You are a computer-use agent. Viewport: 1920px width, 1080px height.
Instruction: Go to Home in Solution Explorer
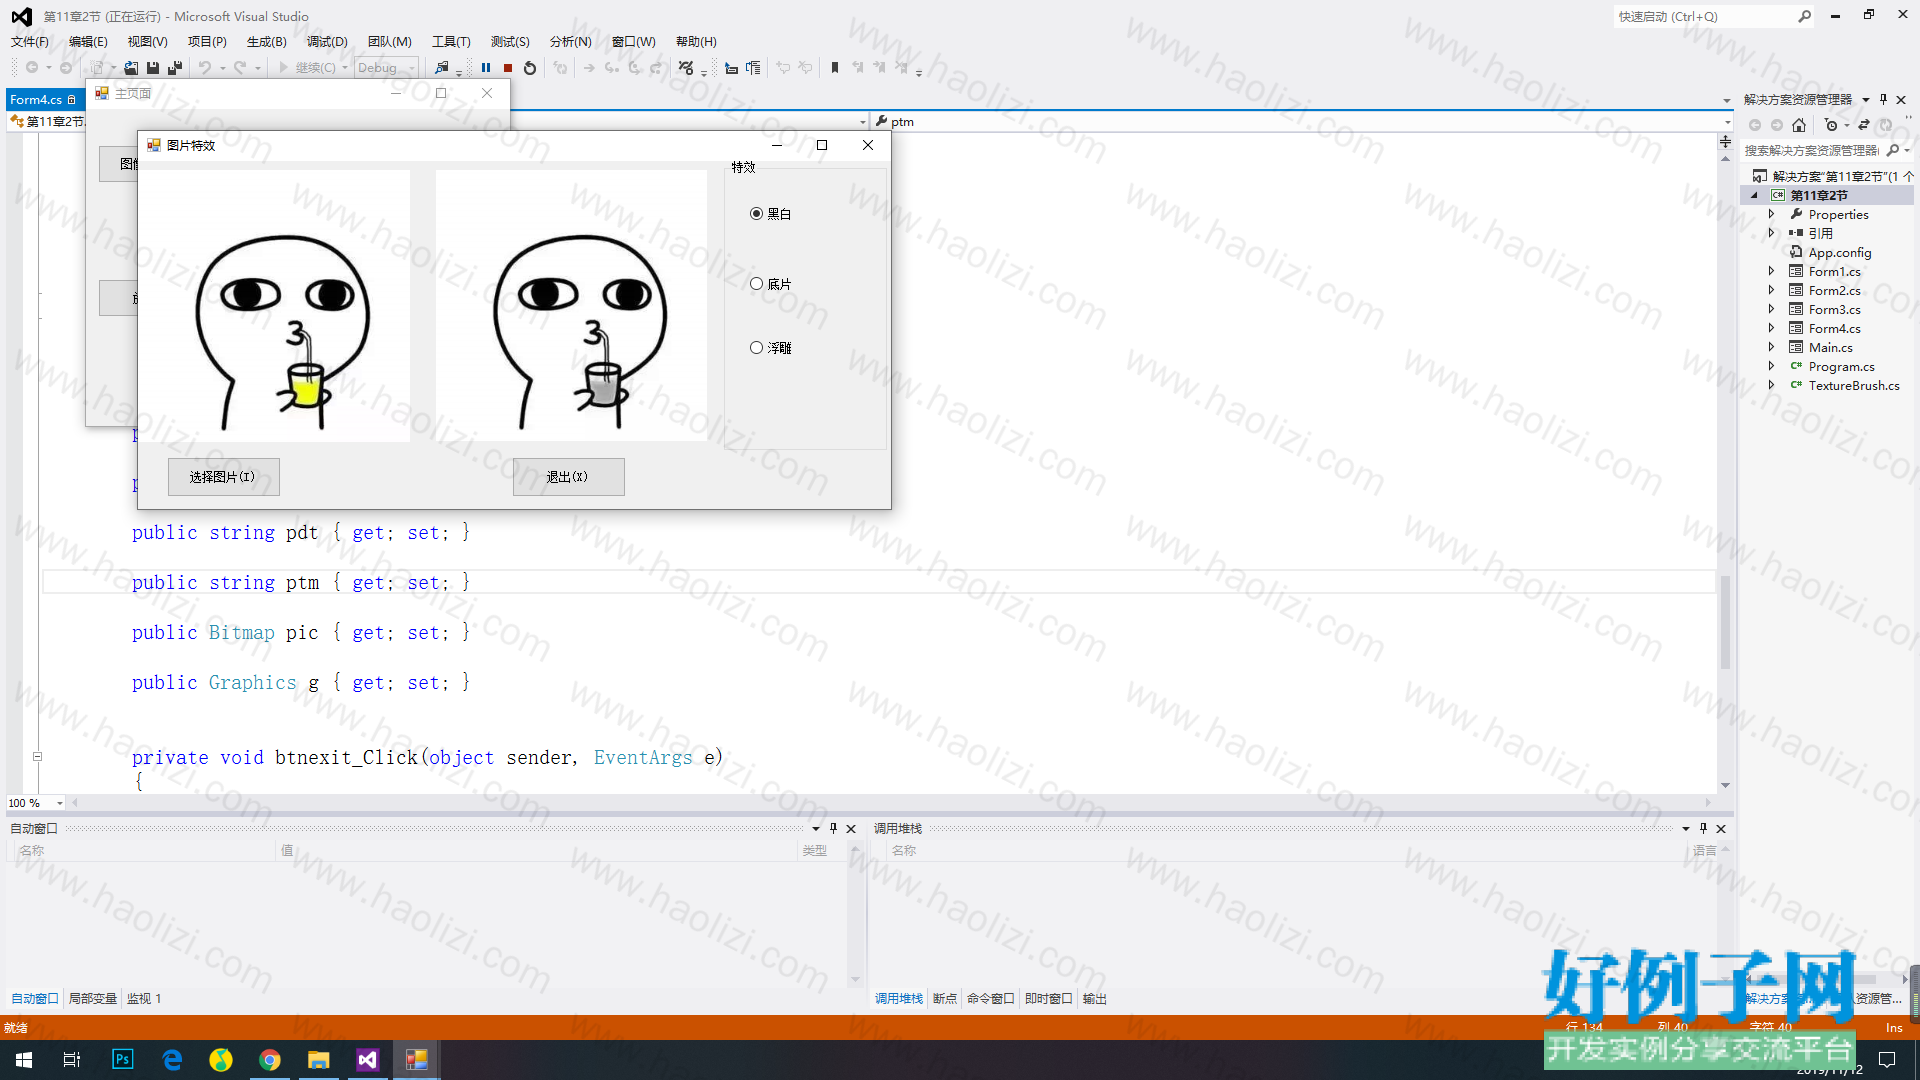click(1799, 125)
